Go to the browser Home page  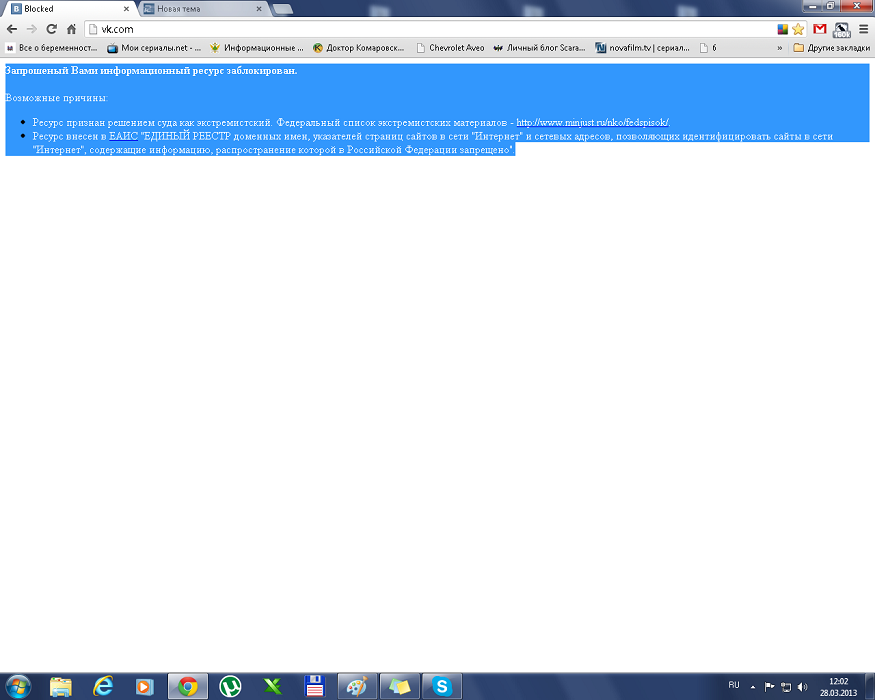click(71, 29)
